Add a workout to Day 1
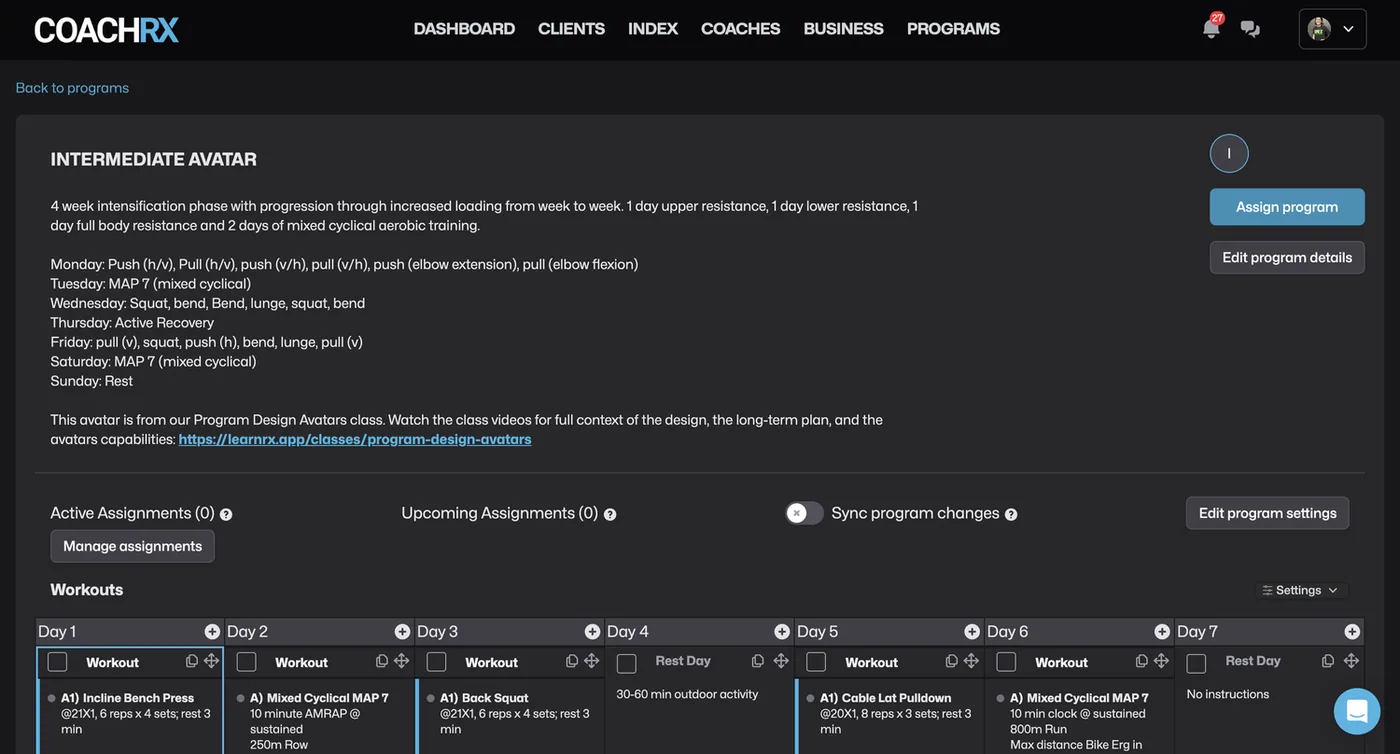 [x=212, y=632]
